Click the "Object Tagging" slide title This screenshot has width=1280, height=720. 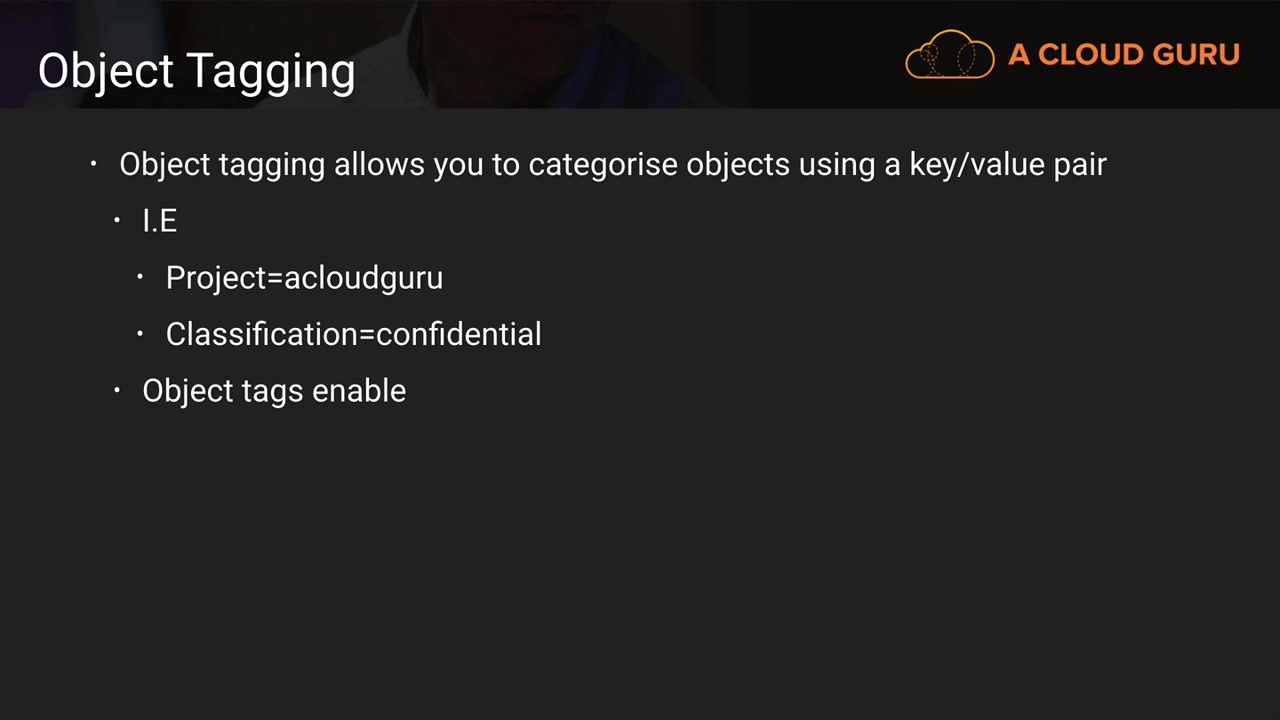pyautogui.click(x=196, y=71)
